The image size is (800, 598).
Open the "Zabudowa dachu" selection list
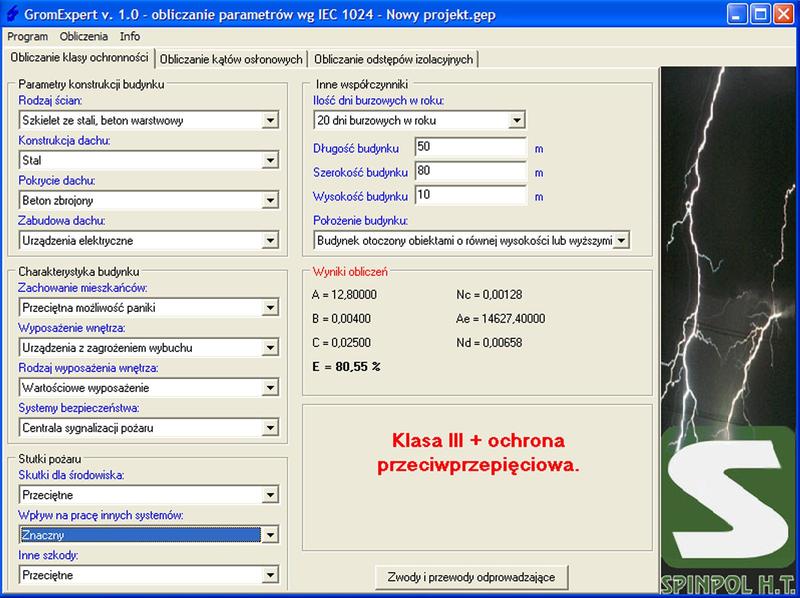270,240
